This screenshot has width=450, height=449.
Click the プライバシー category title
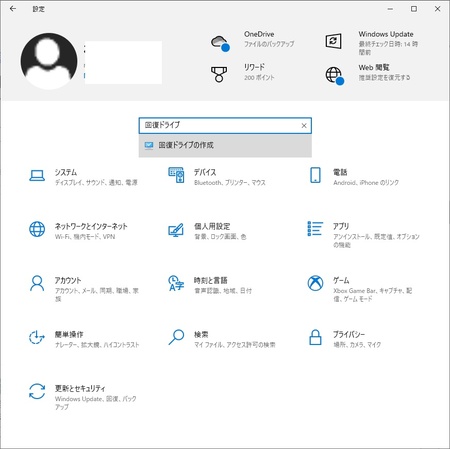click(349, 334)
